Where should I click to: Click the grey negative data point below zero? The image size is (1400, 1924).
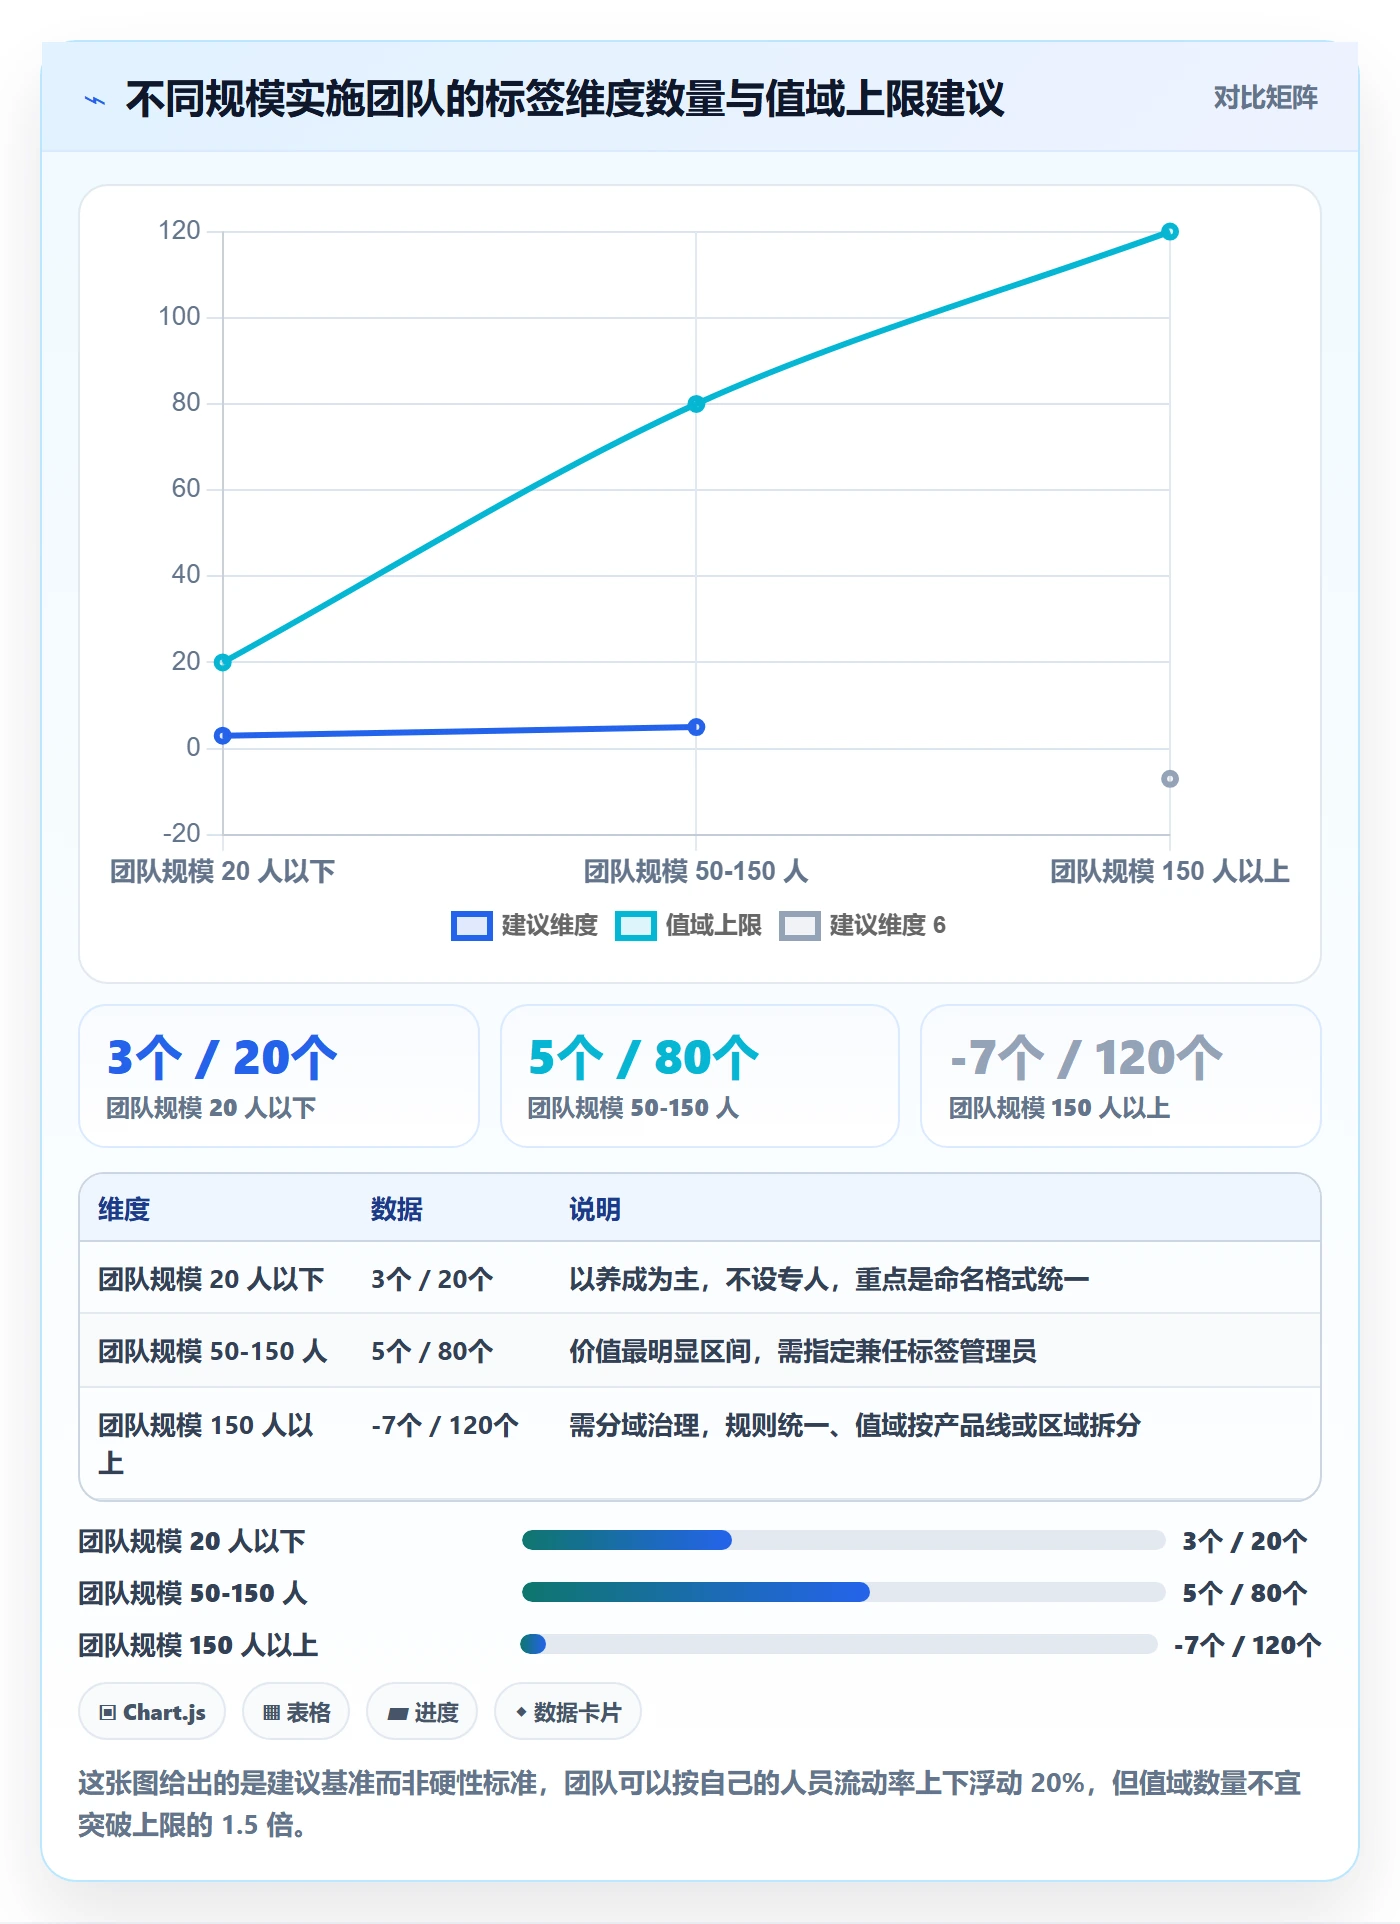pyautogui.click(x=1169, y=779)
